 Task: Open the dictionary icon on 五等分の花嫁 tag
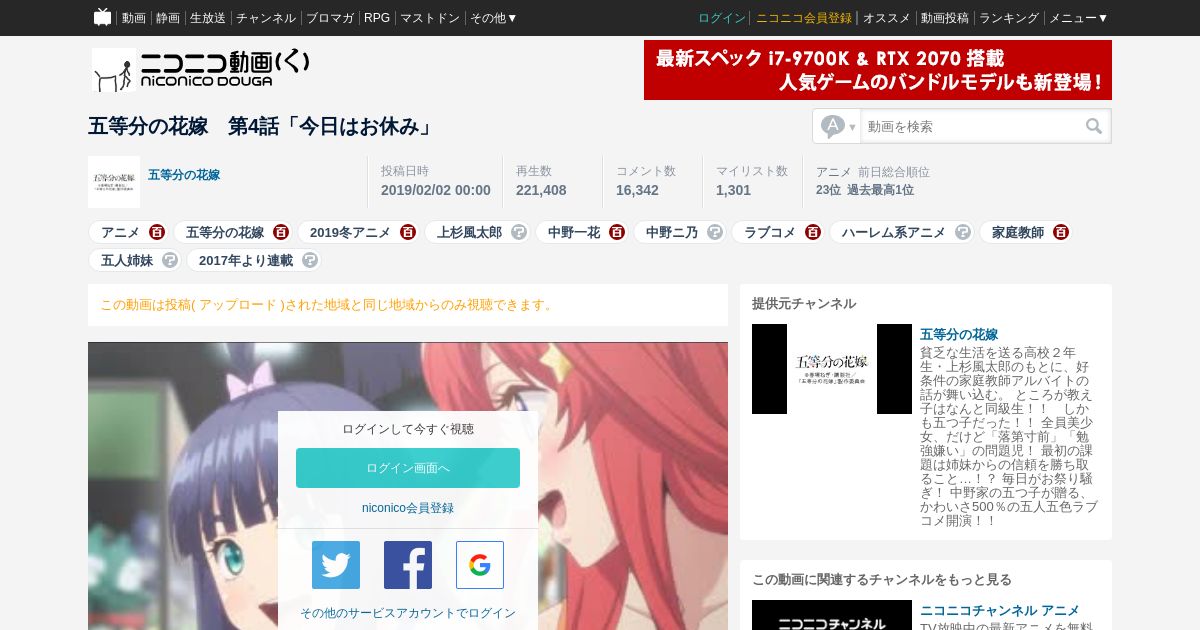(281, 232)
